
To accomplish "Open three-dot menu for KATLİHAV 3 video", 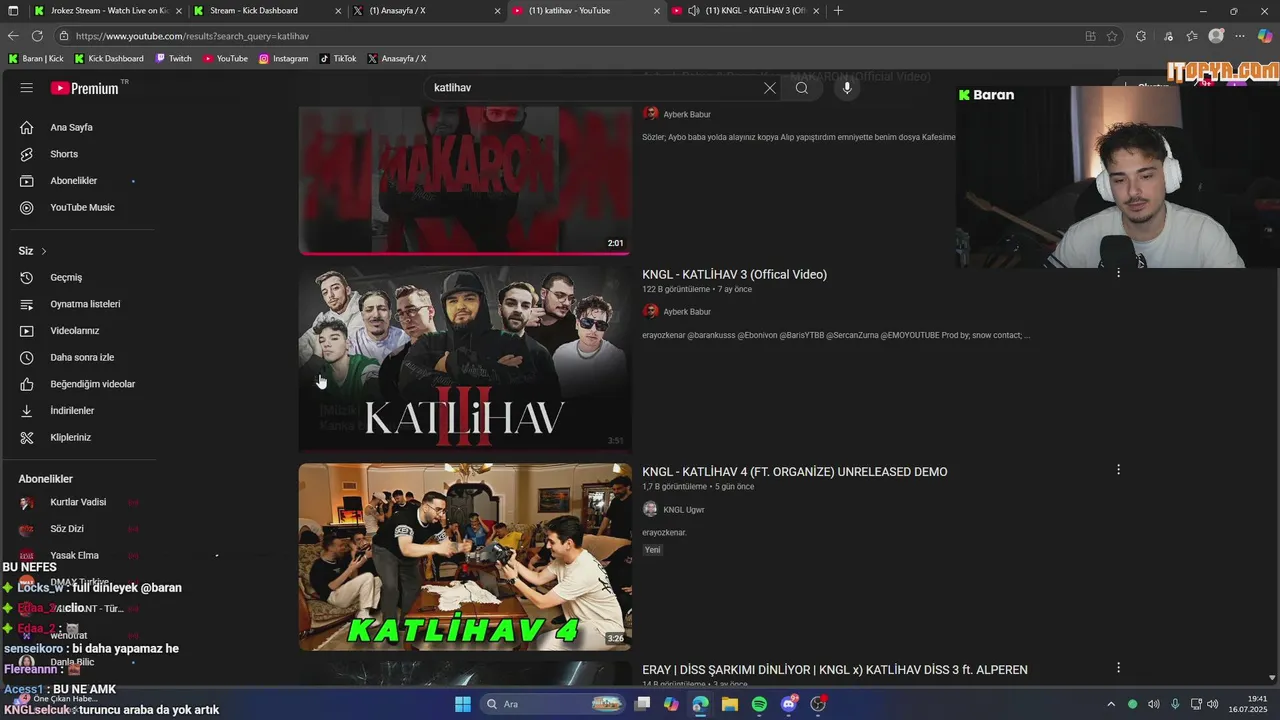I will tap(1118, 272).
